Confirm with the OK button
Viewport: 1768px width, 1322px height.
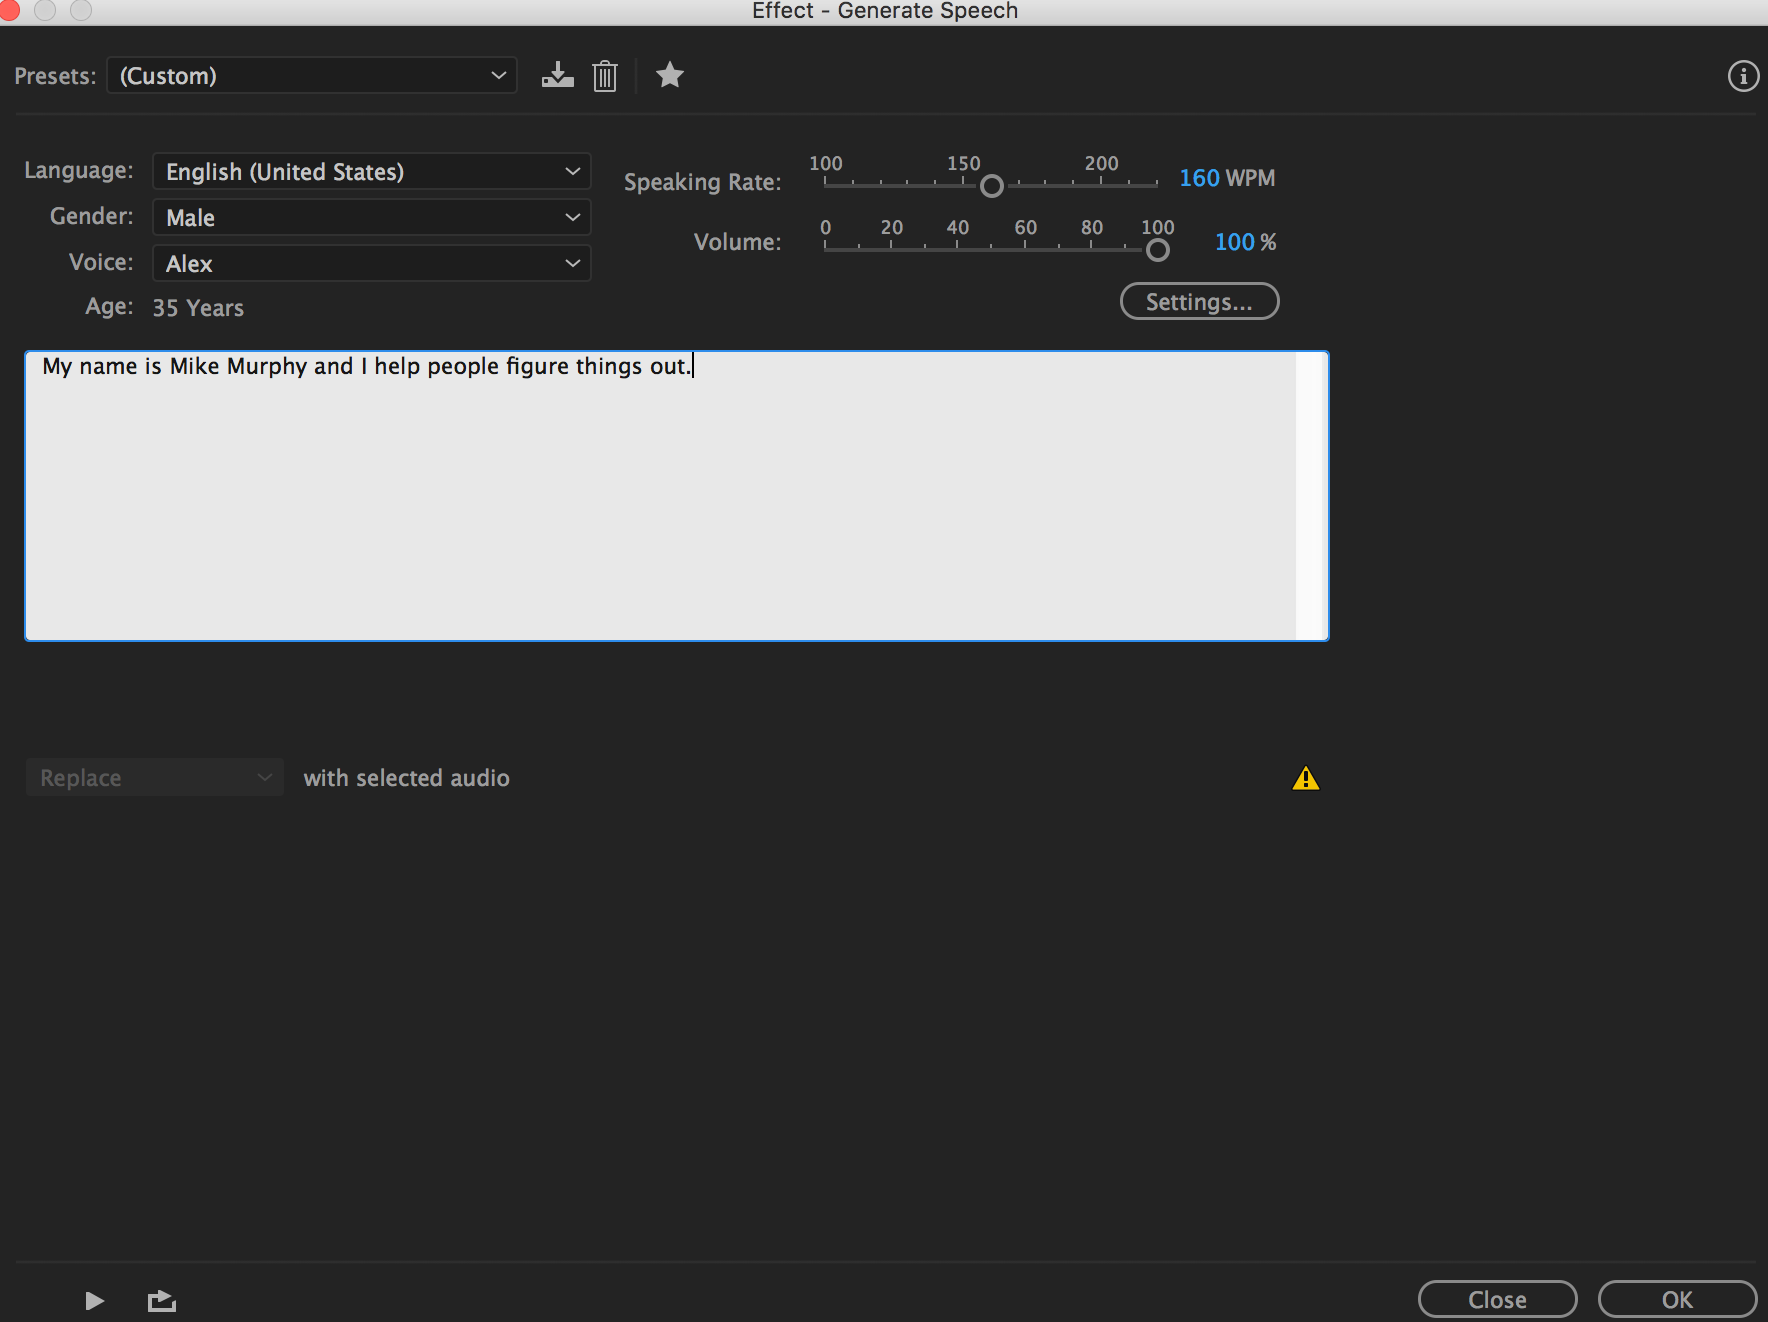tap(1676, 1299)
